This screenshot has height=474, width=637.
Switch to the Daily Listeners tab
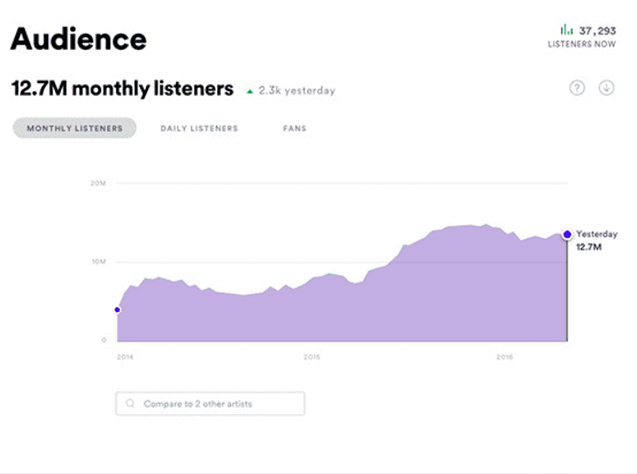tap(199, 129)
